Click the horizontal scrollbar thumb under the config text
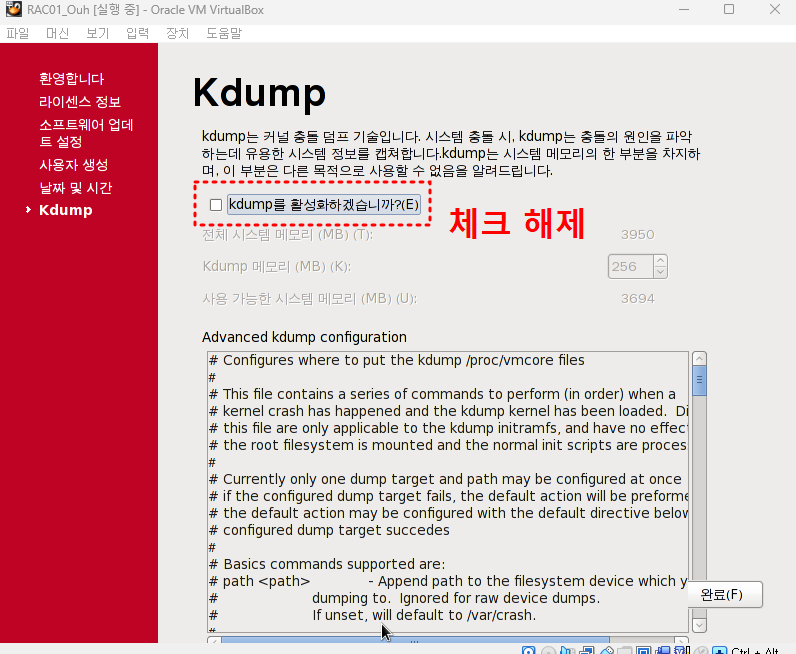The width and height of the screenshot is (796, 654). (415, 641)
